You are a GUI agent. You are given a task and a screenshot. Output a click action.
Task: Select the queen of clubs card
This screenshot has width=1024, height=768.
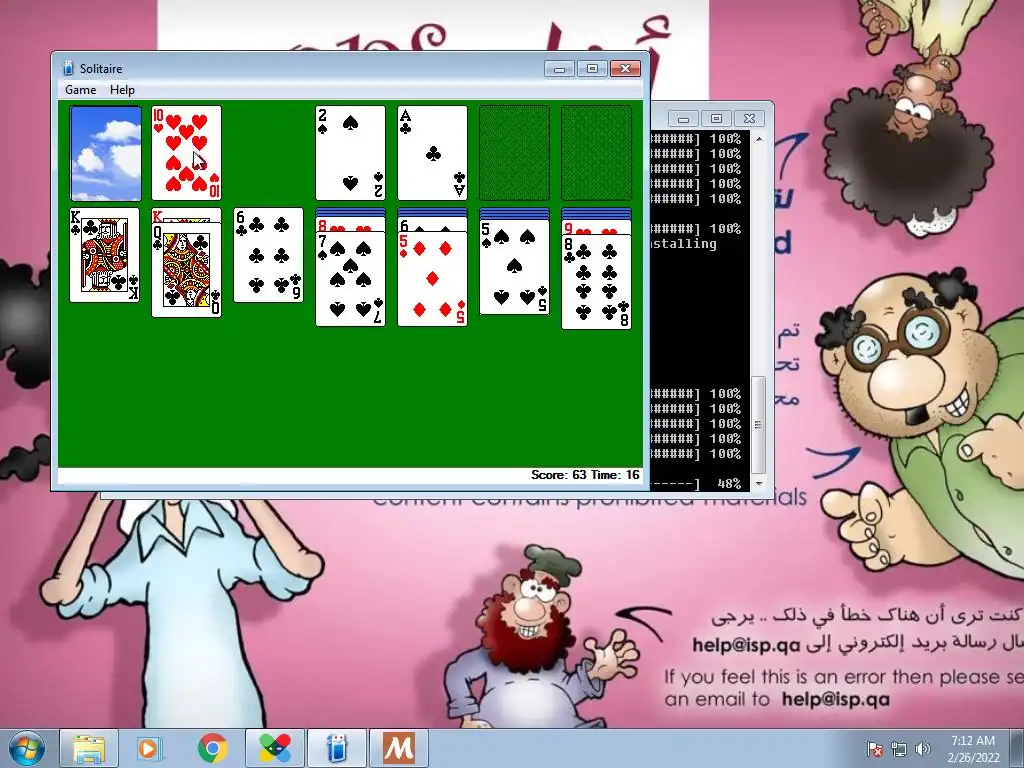[x=187, y=270]
